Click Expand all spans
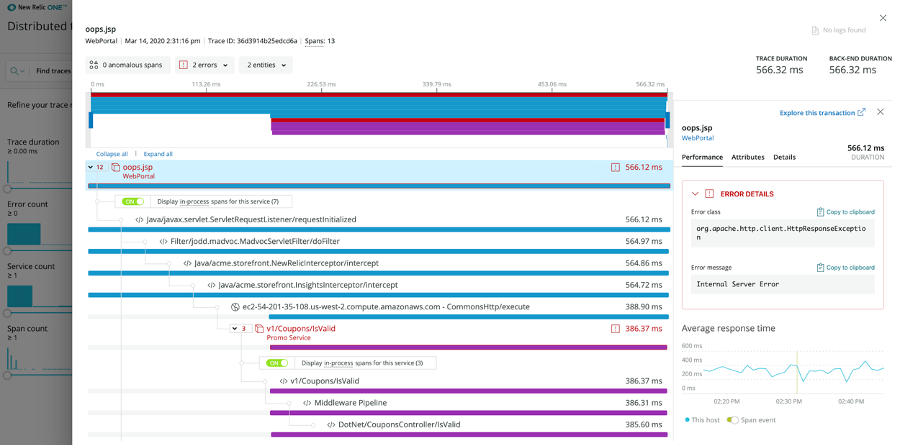Image resolution: width=899 pixels, height=445 pixels. pos(158,154)
